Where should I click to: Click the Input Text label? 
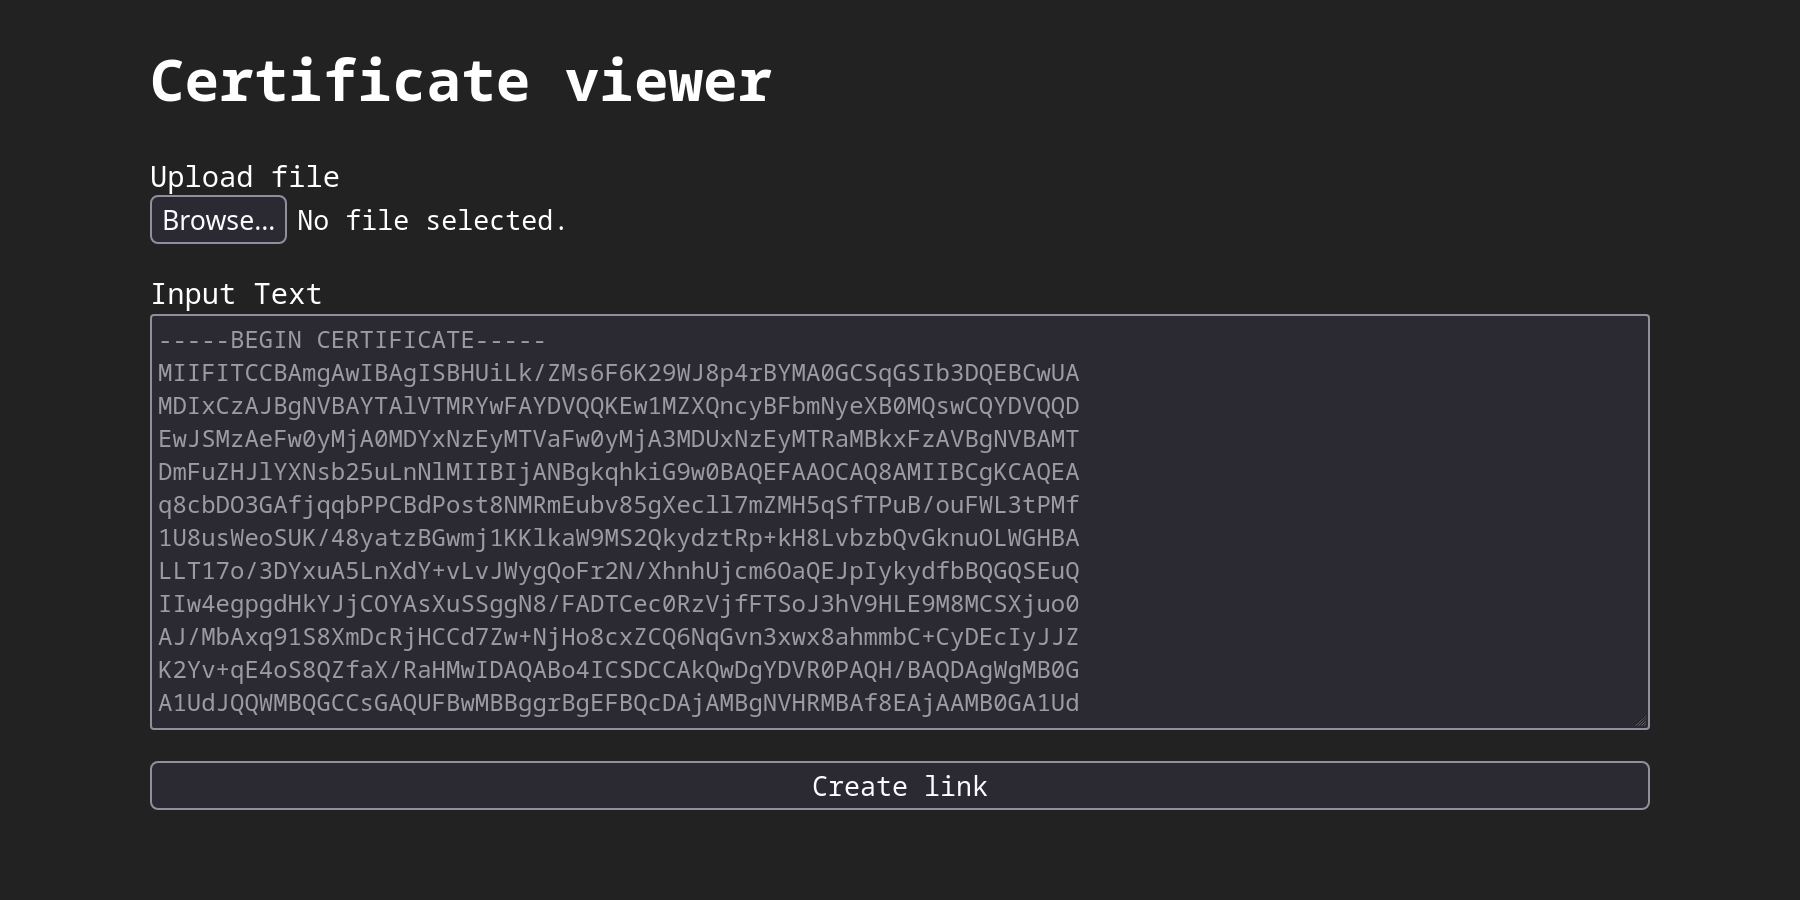236,294
